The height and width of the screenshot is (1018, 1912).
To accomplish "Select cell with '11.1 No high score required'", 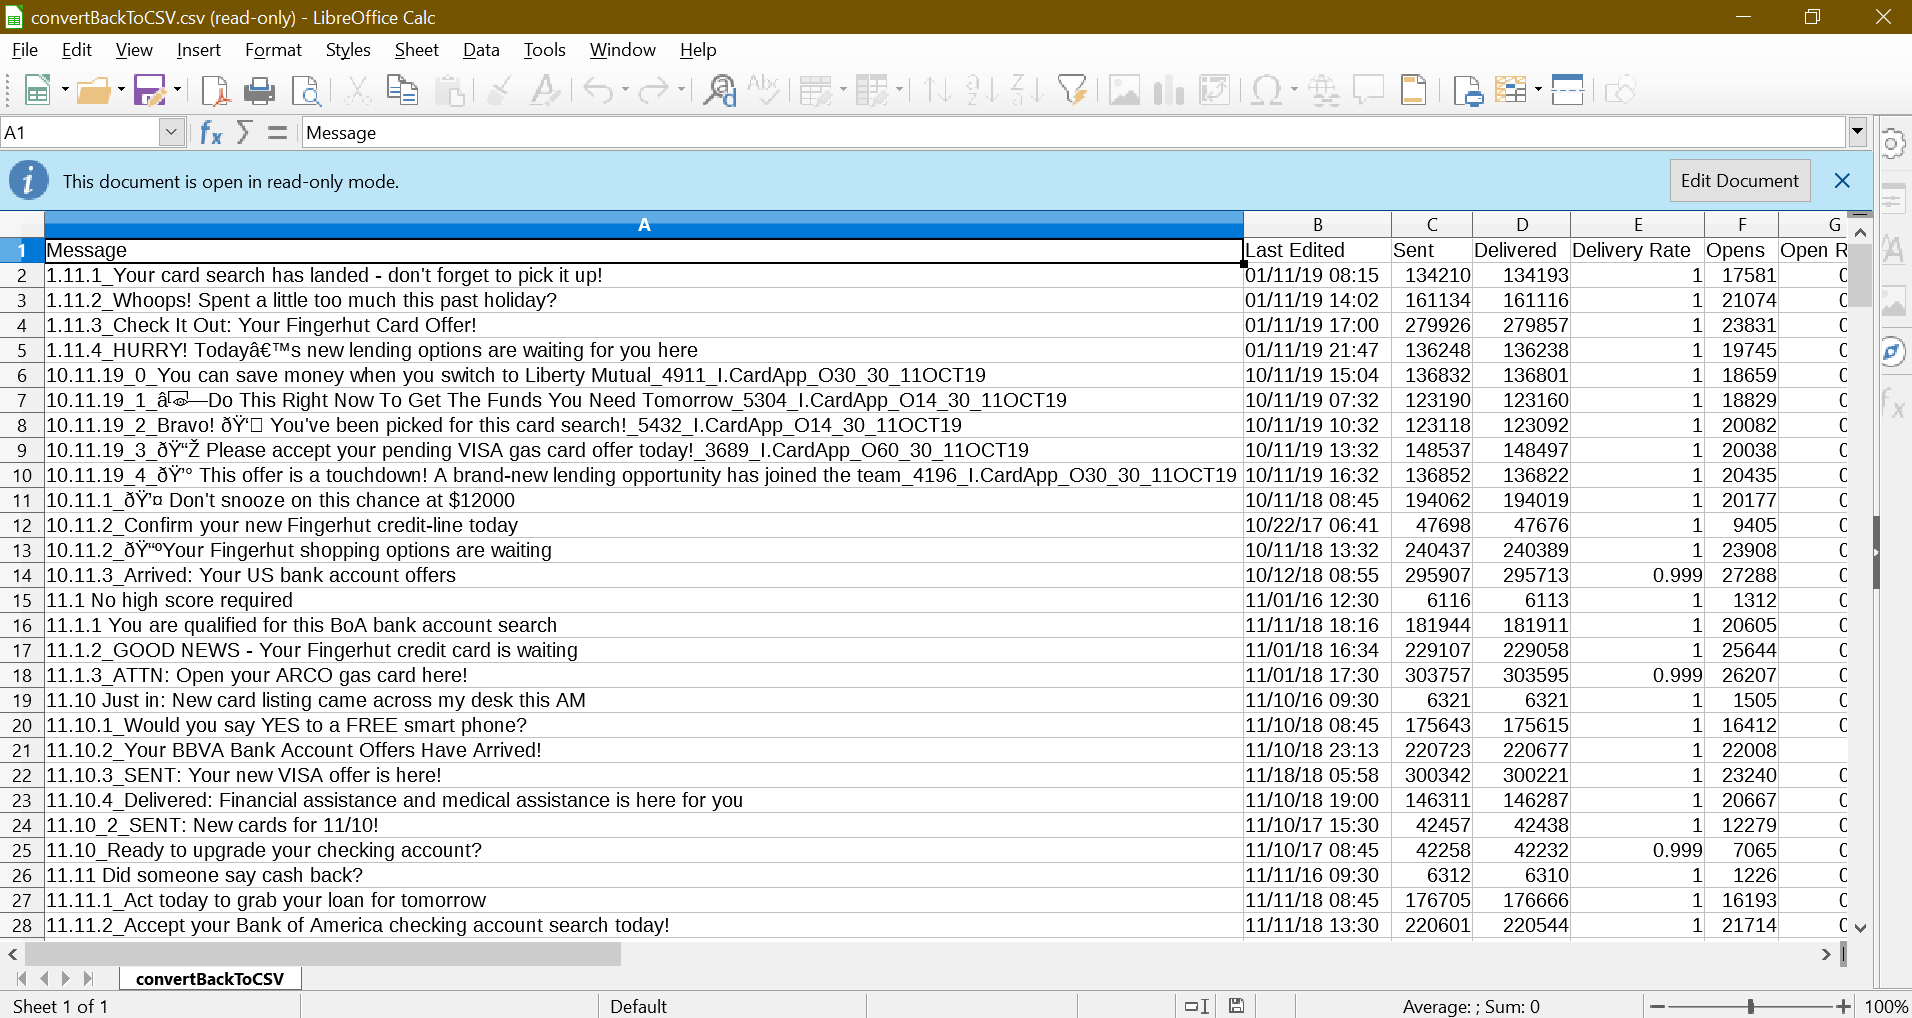I will tap(644, 600).
